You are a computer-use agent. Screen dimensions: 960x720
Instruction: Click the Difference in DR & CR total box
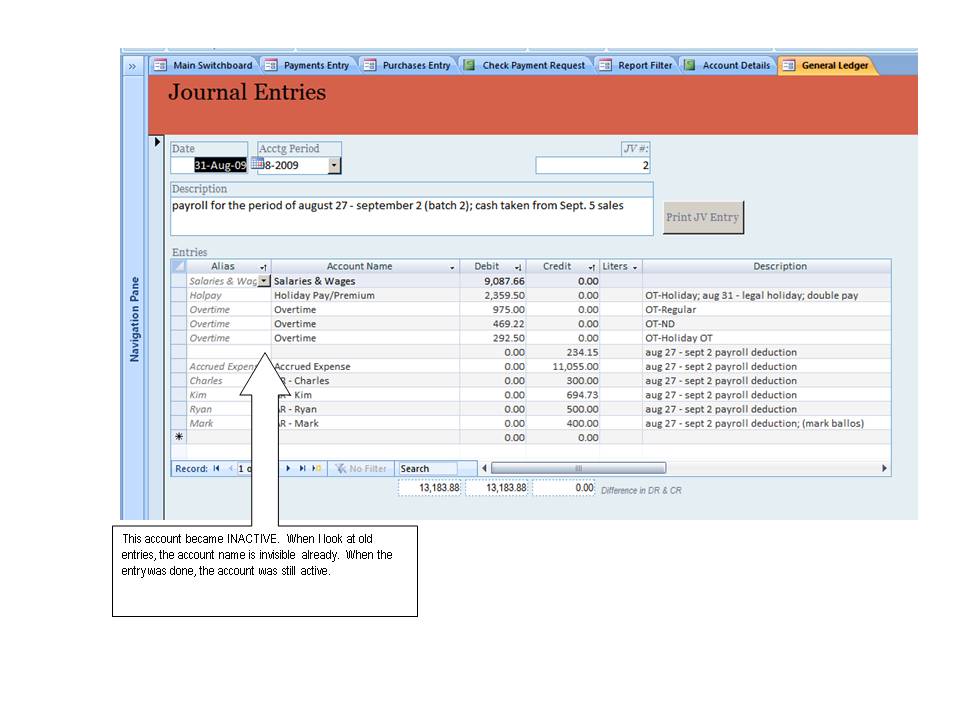coord(563,488)
